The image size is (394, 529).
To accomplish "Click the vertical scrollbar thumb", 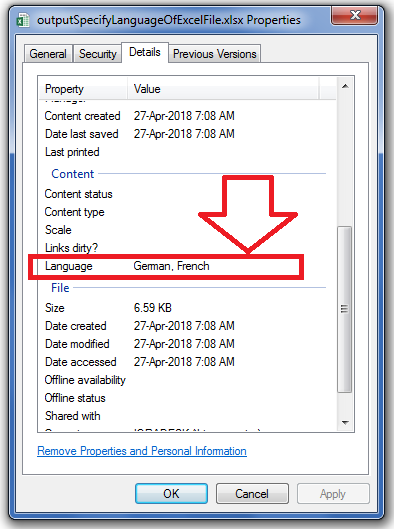I will coord(345,309).
